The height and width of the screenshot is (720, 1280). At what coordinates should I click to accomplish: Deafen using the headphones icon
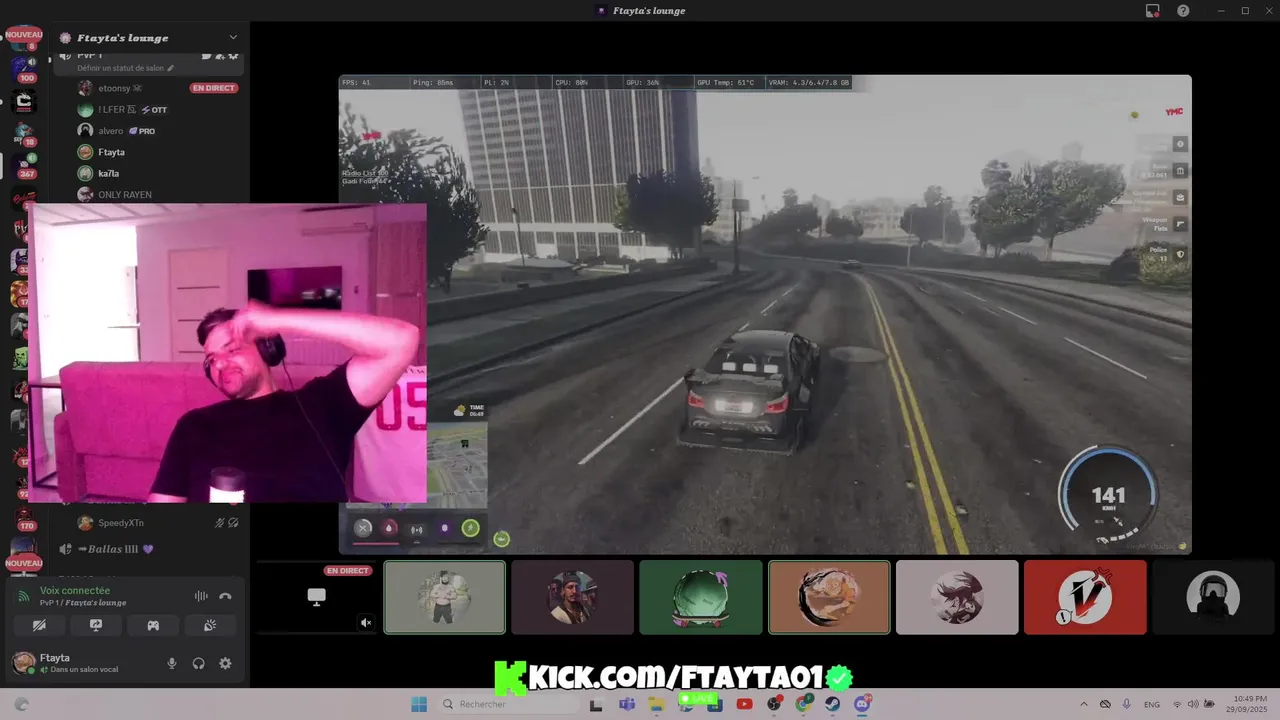pos(198,663)
